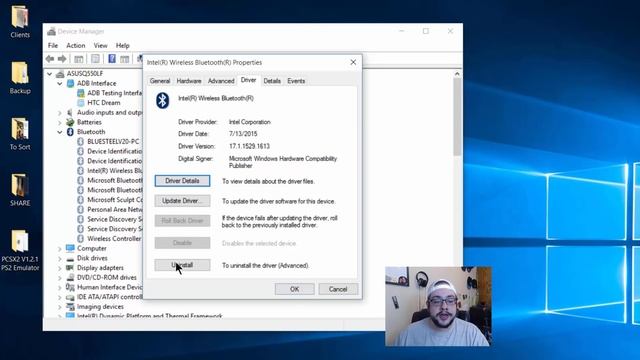Click the HTC Dream device icon
This screenshot has width=640, height=360.
80,103
